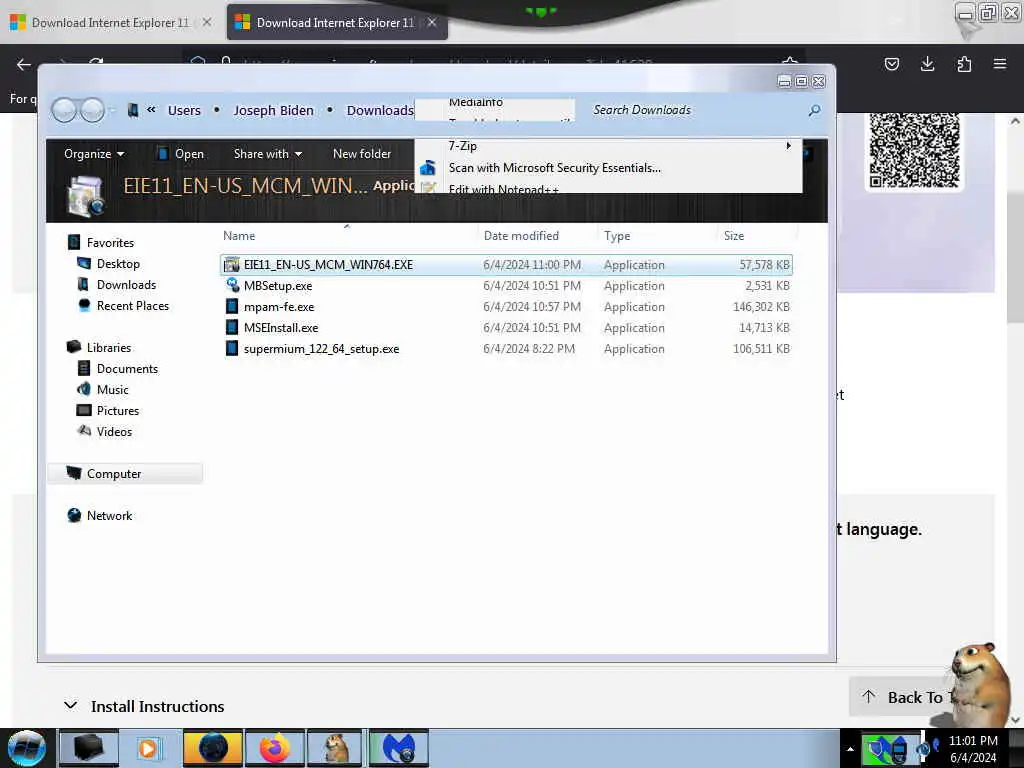Click the QR code image
The height and width of the screenshot is (768, 1024).
[x=914, y=150]
